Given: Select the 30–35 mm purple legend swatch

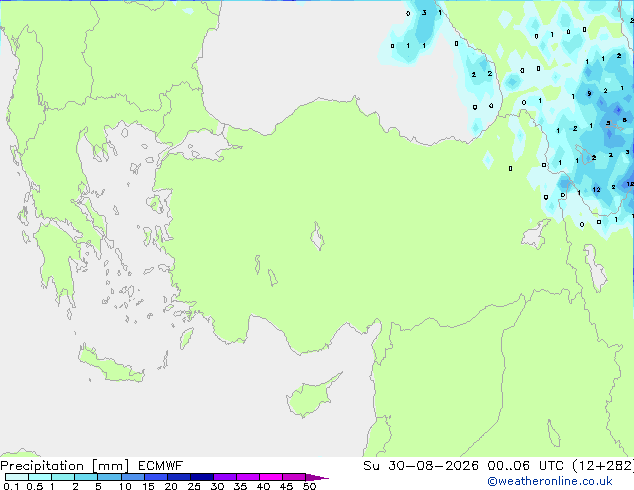Looking at the screenshot, I should 224,477.
